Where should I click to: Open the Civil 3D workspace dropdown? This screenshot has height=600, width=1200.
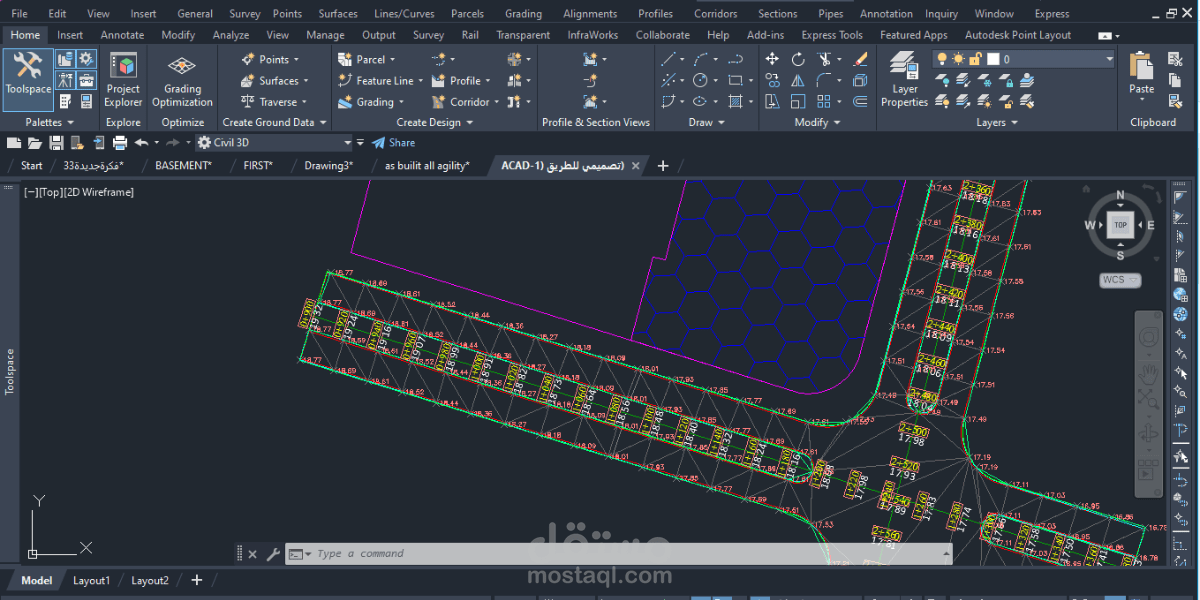coord(275,143)
